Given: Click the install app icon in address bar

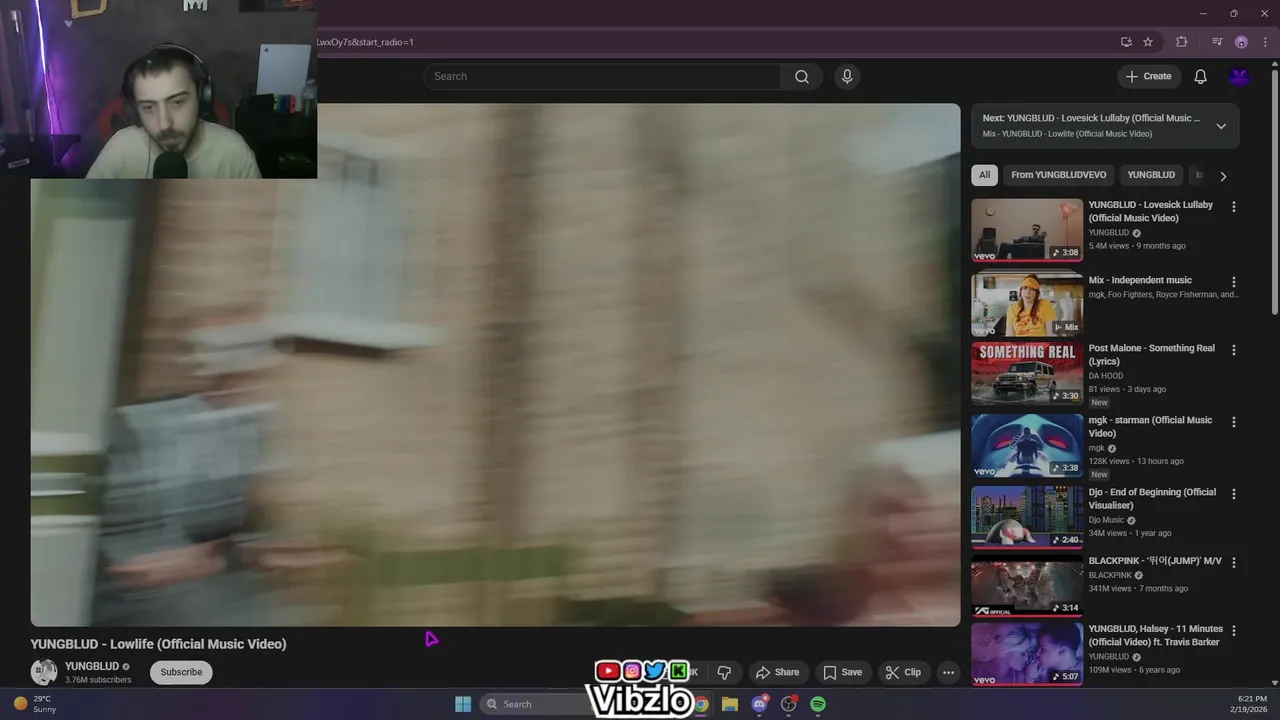Looking at the screenshot, I should pos(1126,42).
